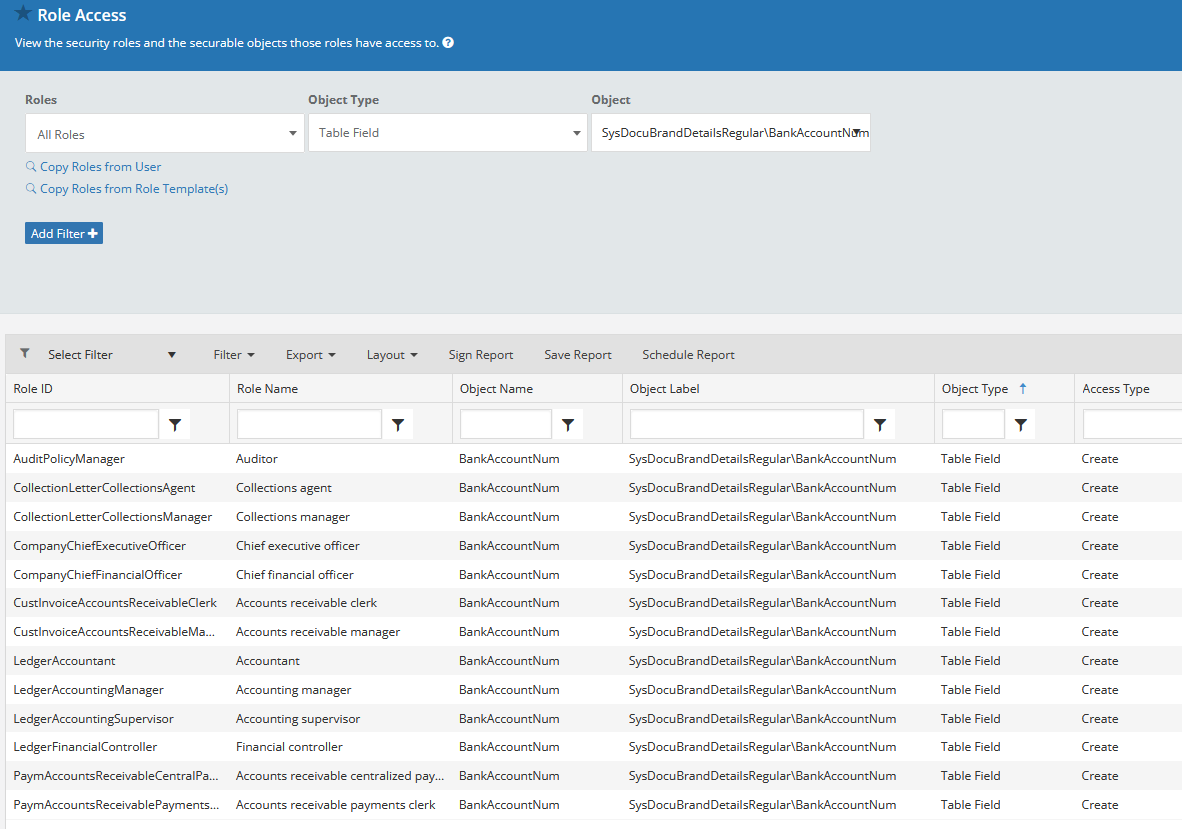Viewport: 1182px width, 829px height.
Task: Expand the Object Type Table Field dropdown
Action: coord(447,133)
